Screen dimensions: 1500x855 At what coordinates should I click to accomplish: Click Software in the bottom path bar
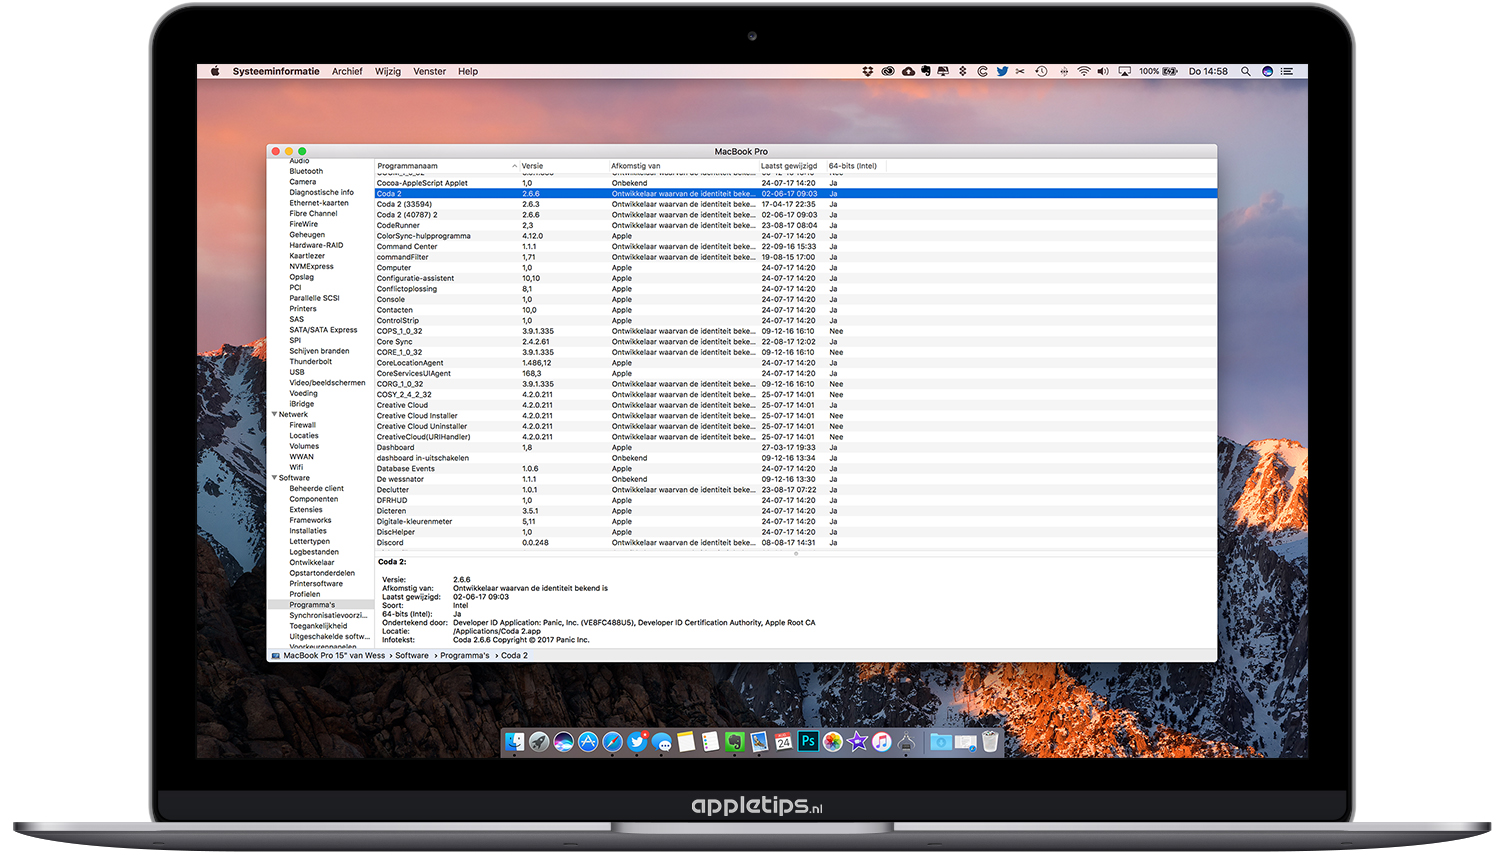pyautogui.click(x=412, y=656)
